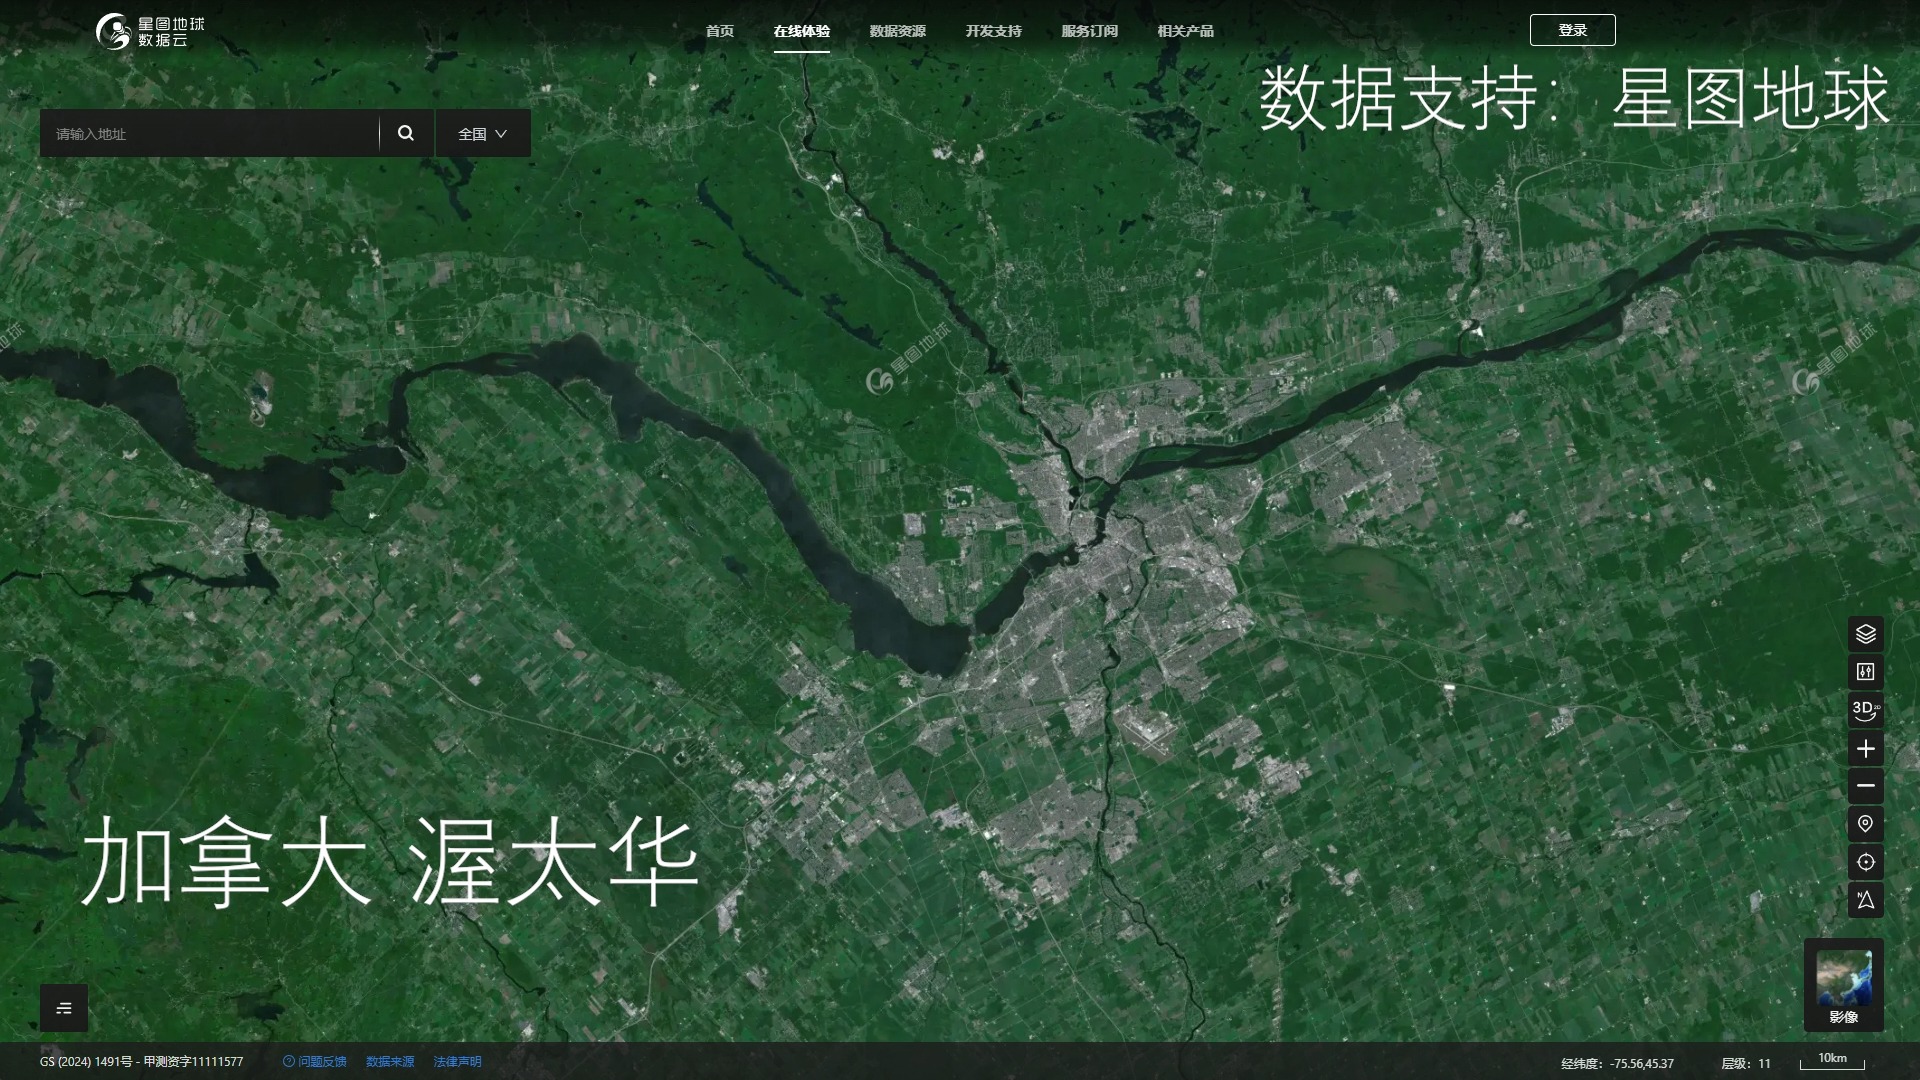Image resolution: width=1920 pixels, height=1080 pixels.
Task: Open the map layers panel icon
Action: click(1865, 634)
